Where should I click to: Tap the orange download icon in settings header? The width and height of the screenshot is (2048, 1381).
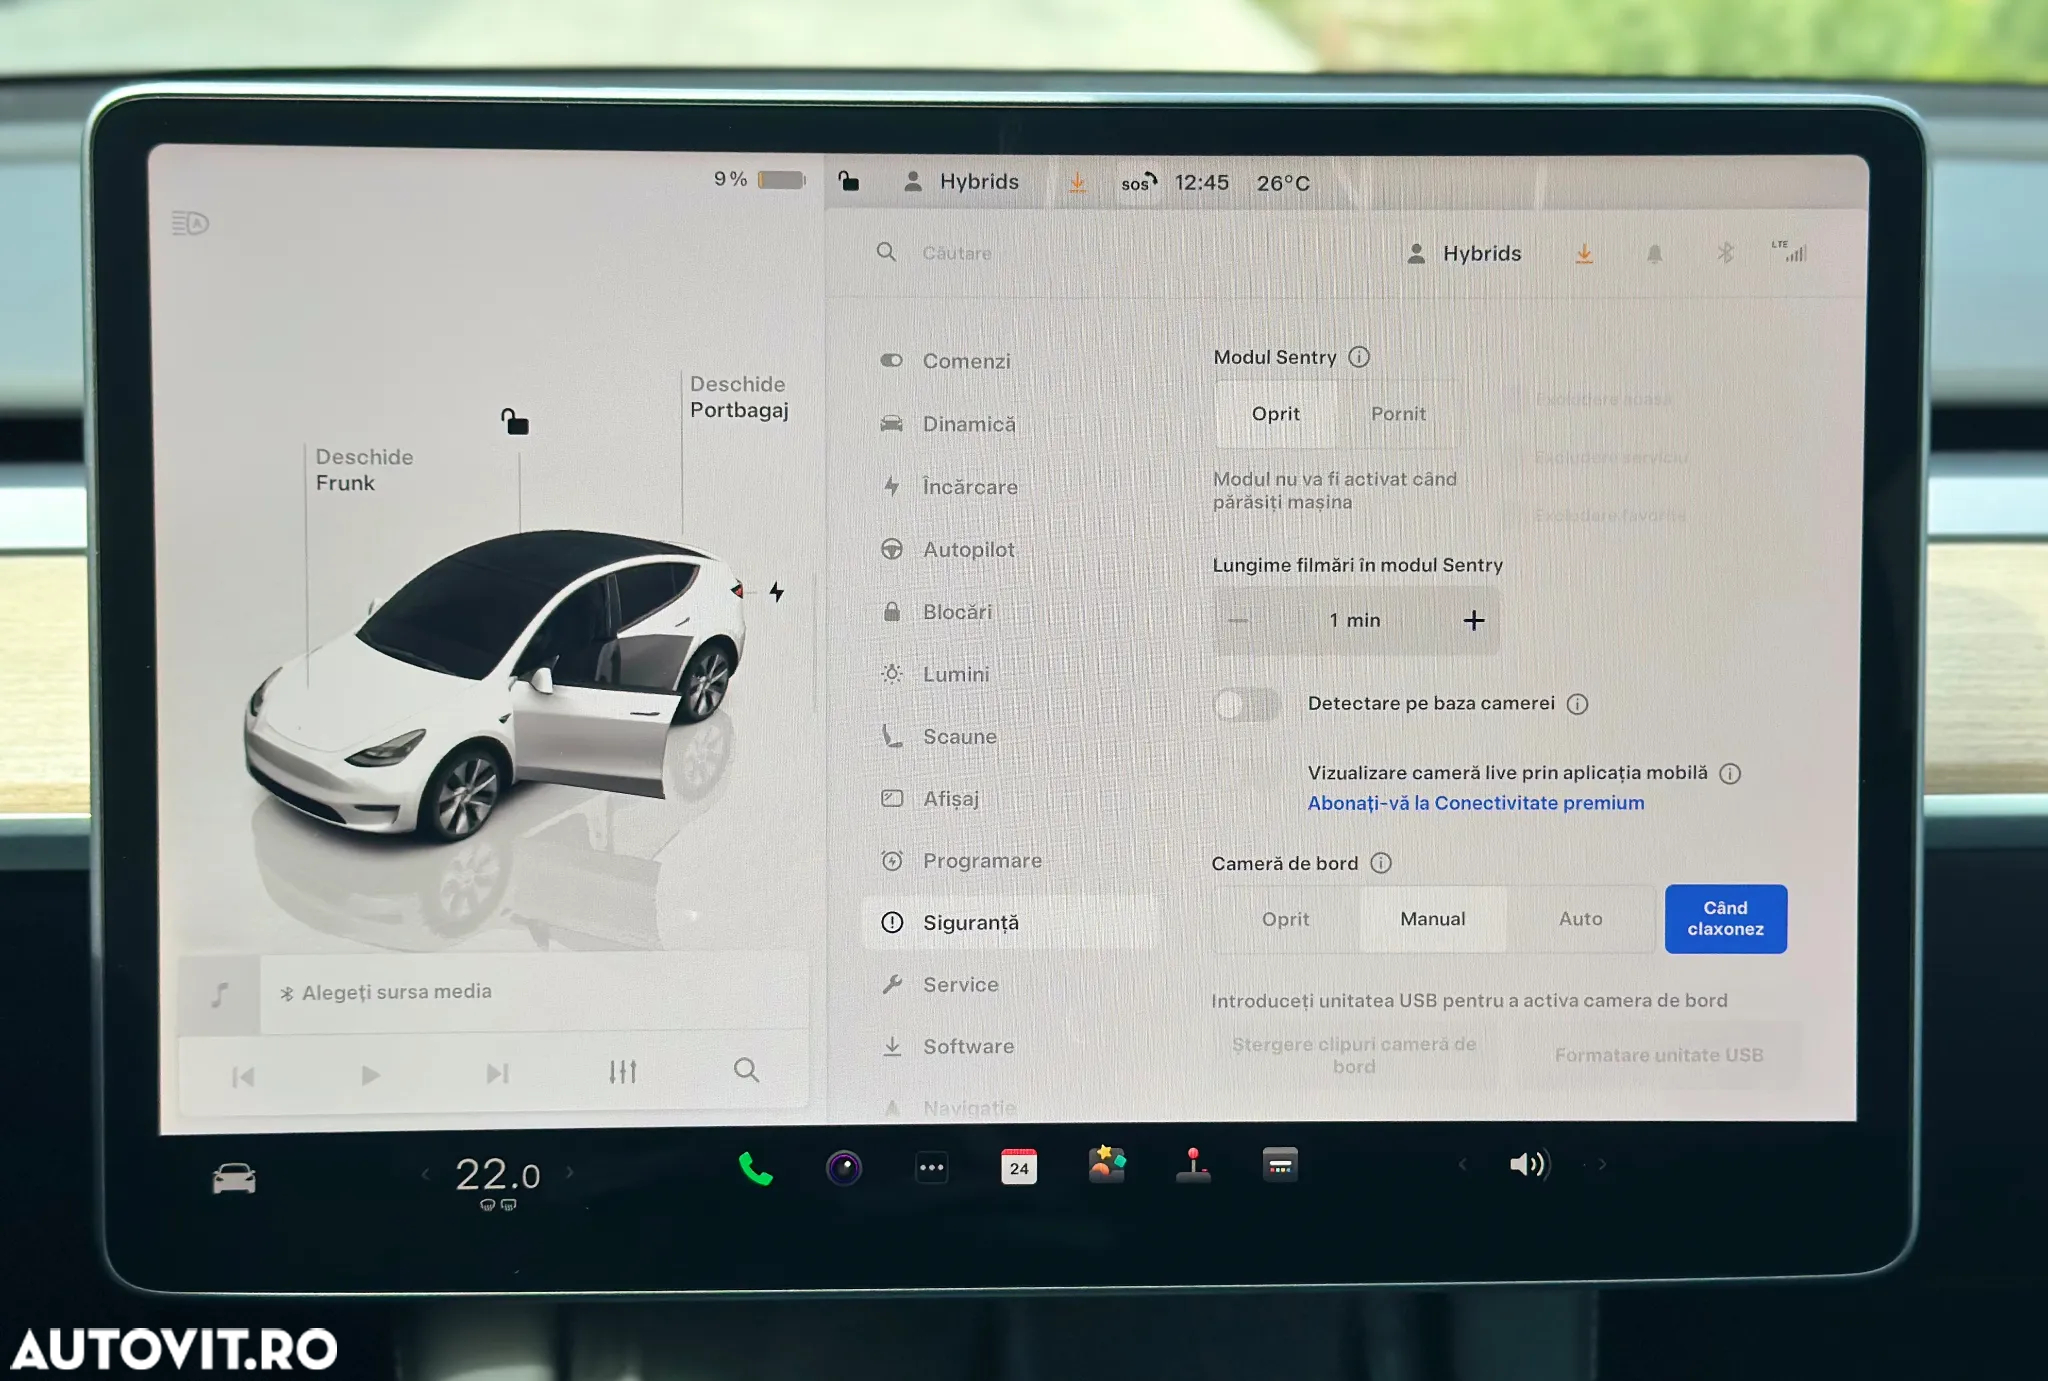click(x=1584, y=254)
